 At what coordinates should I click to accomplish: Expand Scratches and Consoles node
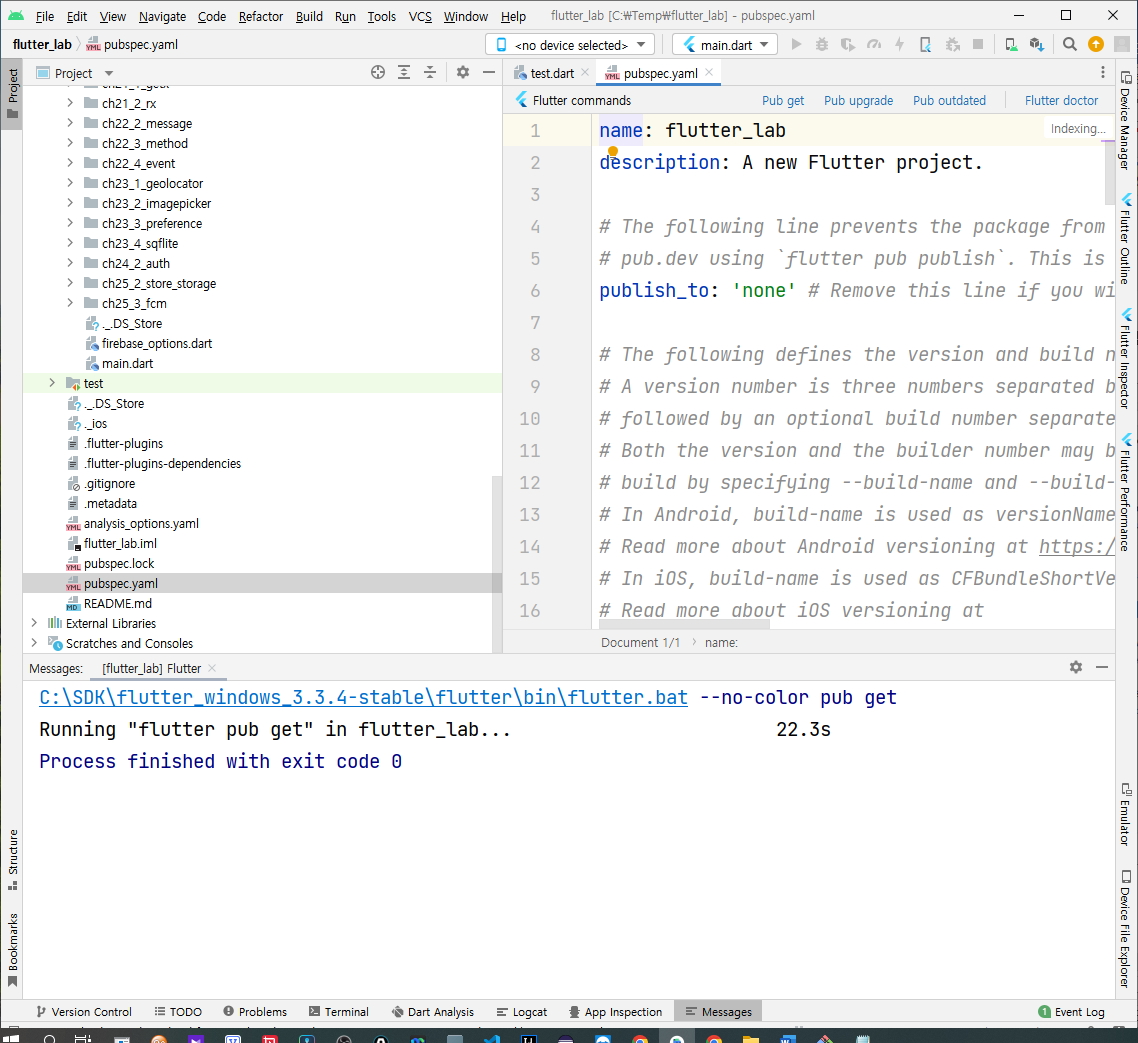pos(33,642)
